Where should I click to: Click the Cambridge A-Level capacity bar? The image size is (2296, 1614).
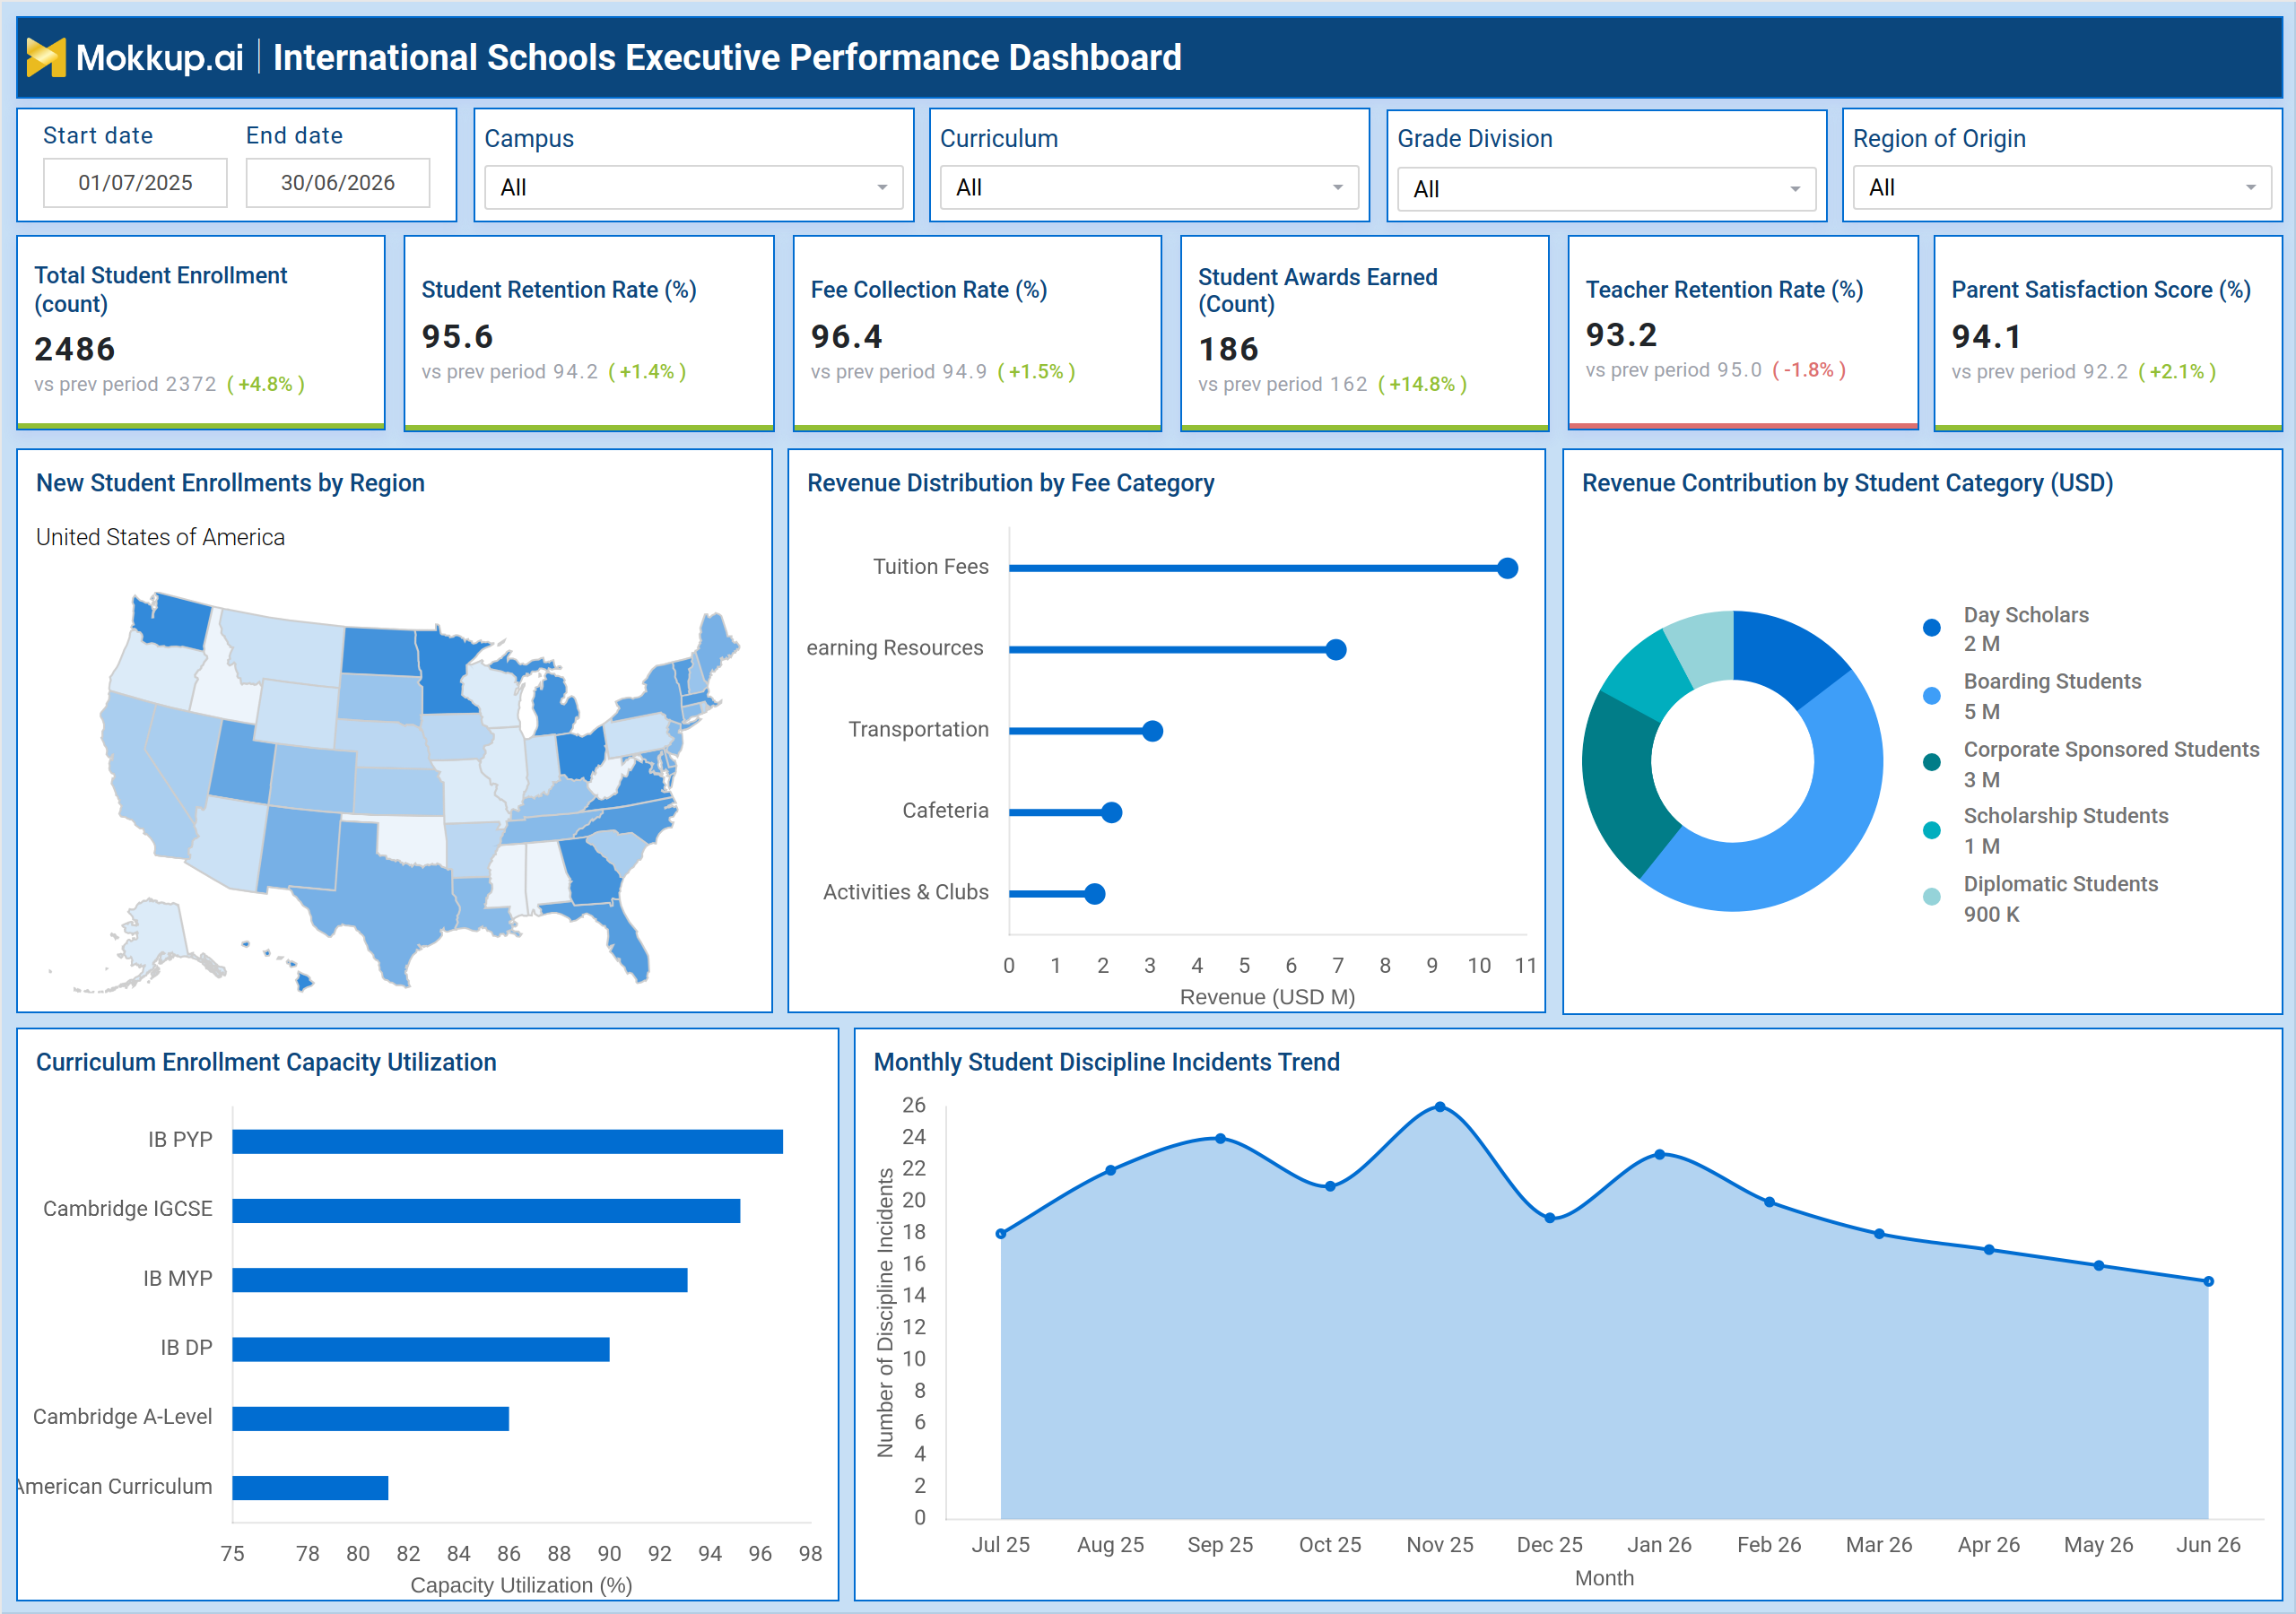[x=371, y=1418]
